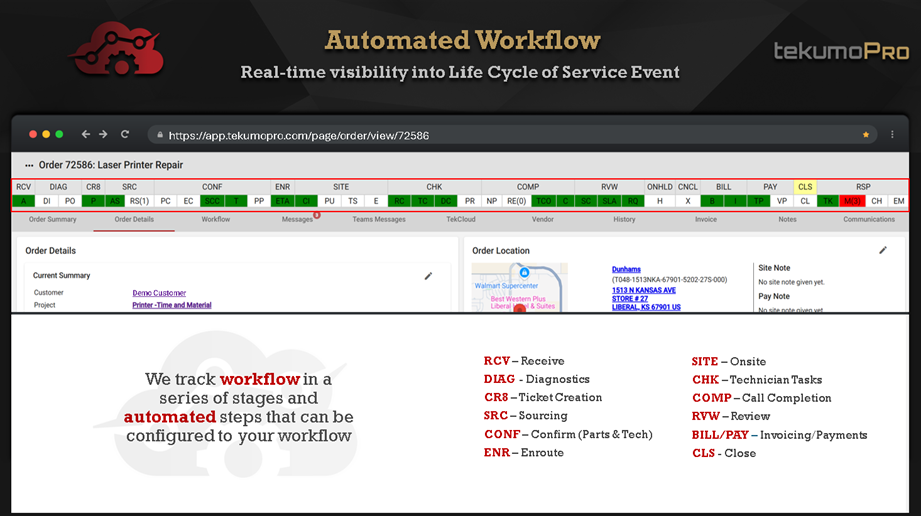Edit Order Location with pencil icon

click(883, 250)
